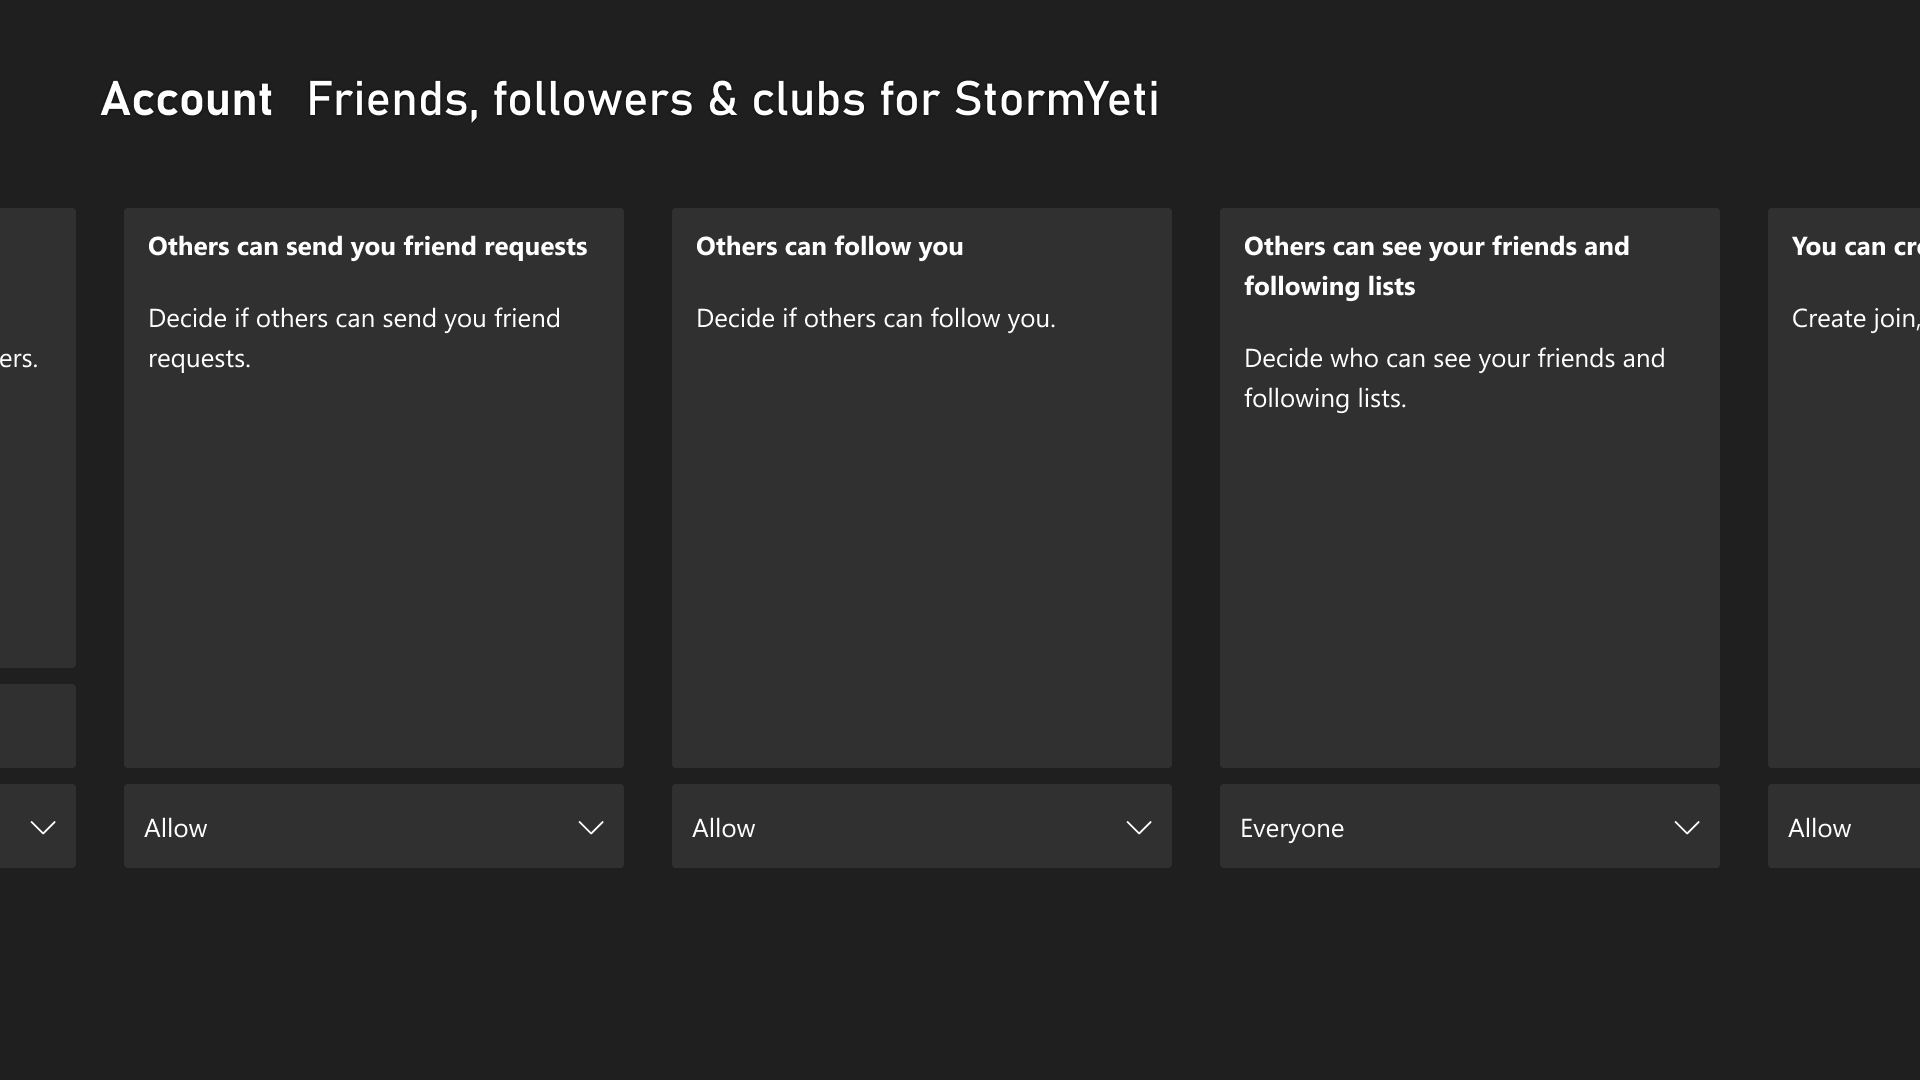Open the 'Others can follow you' Allow dropdown

point(920,827)
